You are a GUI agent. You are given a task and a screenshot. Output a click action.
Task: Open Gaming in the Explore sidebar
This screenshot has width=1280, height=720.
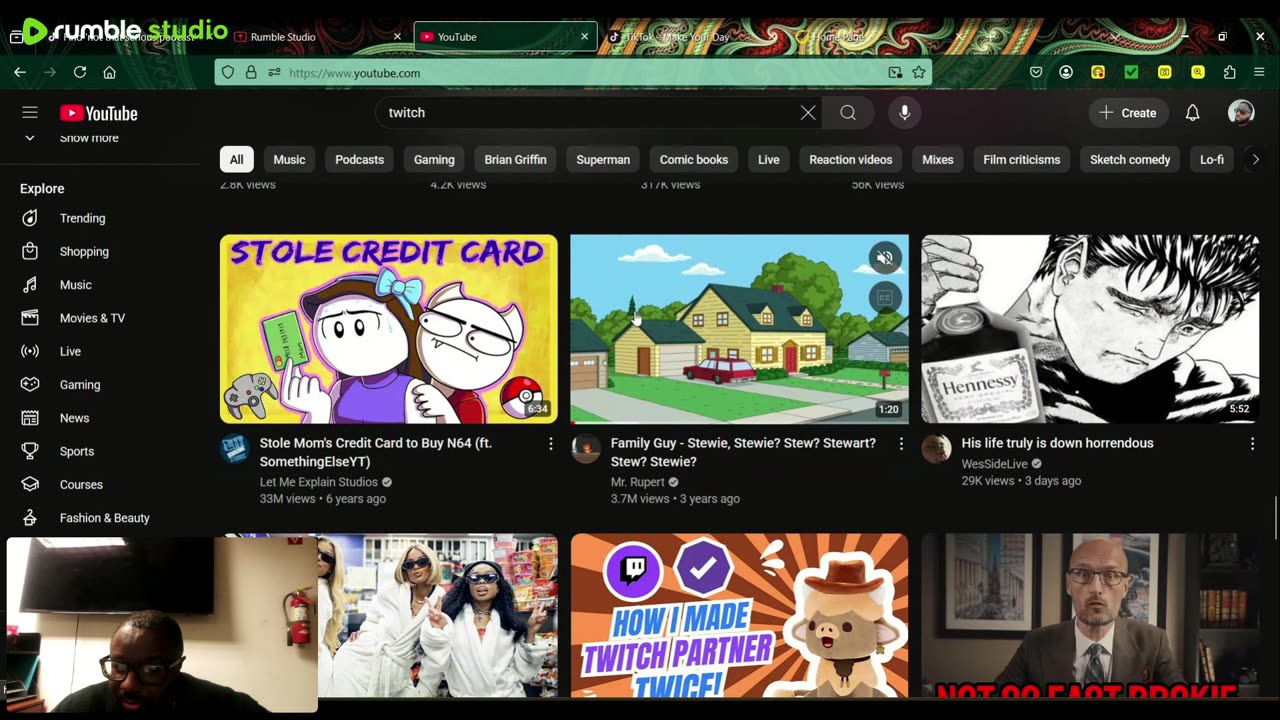[x=100, y=385]
